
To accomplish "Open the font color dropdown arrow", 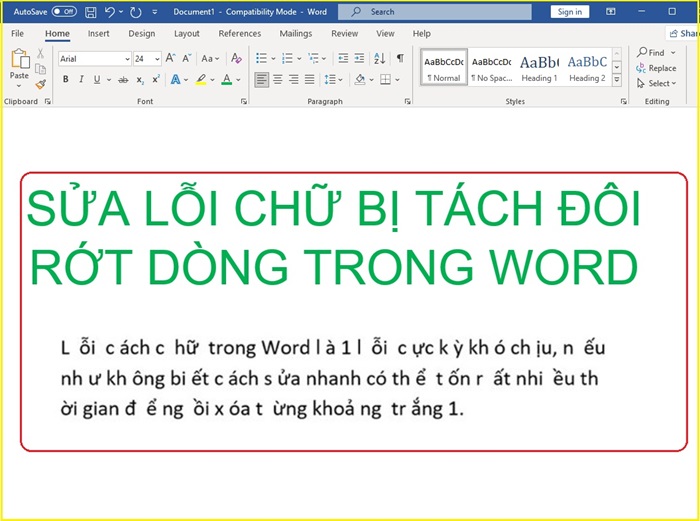I will click(x=238, y=80).
